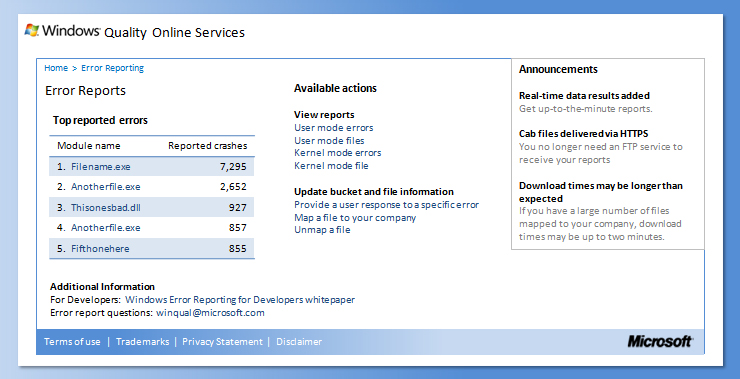View User mode errors report

[x=334, y=128]
